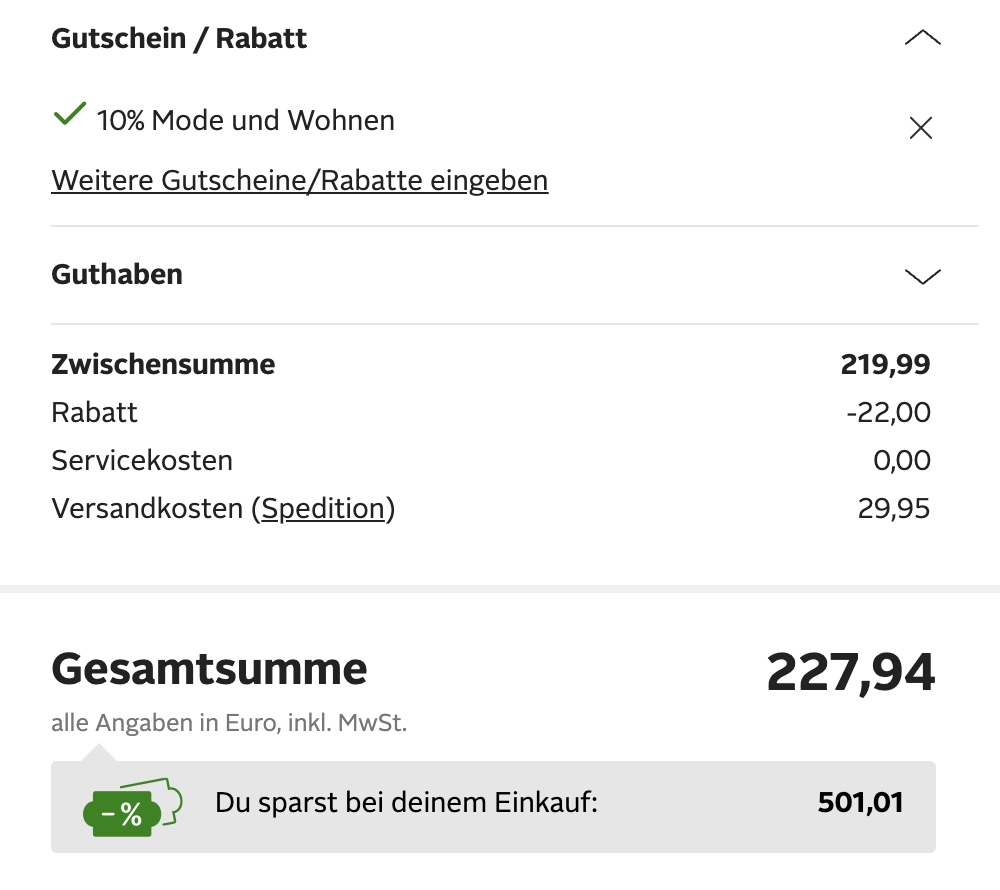Viewport: 1000px width, 890px height.
Task: Expand the Guthaben section chevron
Action: (x=922, y=276)
